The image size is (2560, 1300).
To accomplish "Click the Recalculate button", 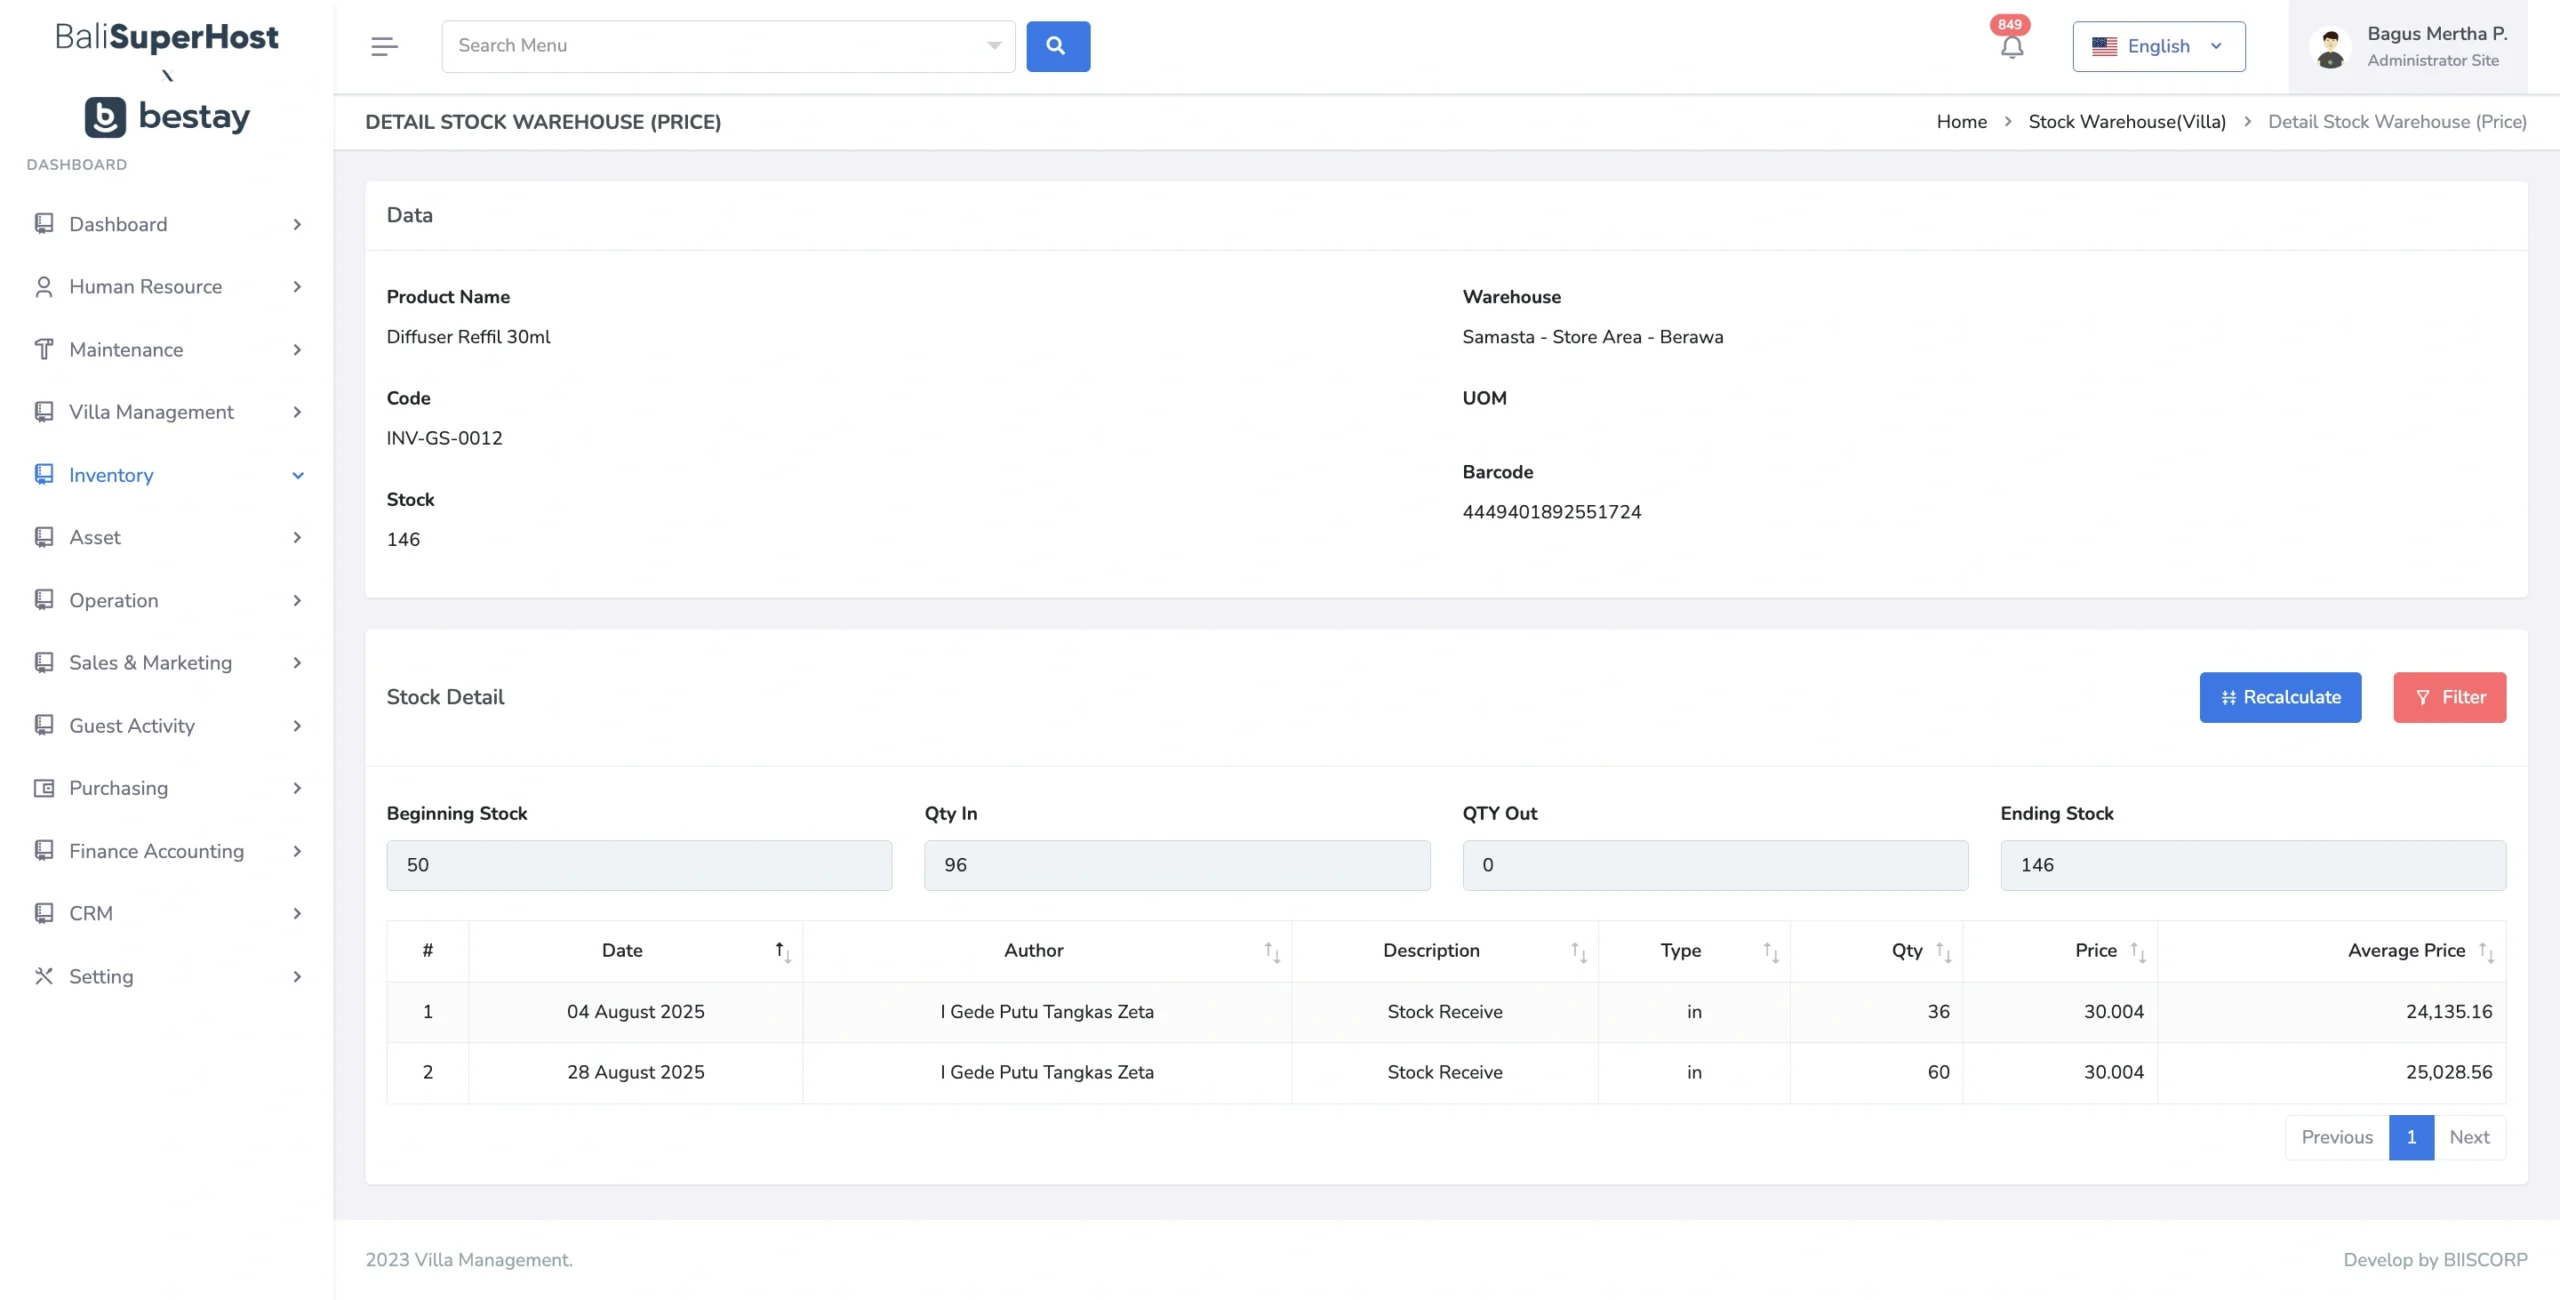I will point(2280,697).
